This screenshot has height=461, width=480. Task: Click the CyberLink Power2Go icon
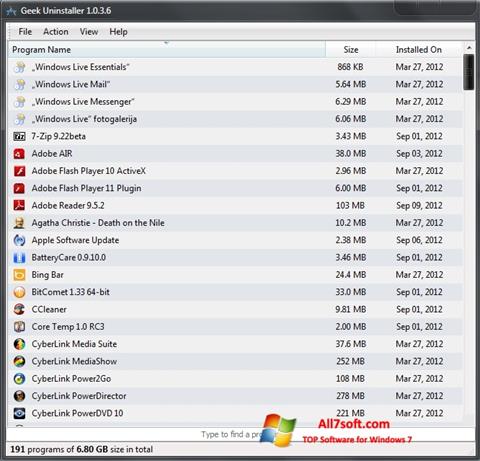[19, 379]
